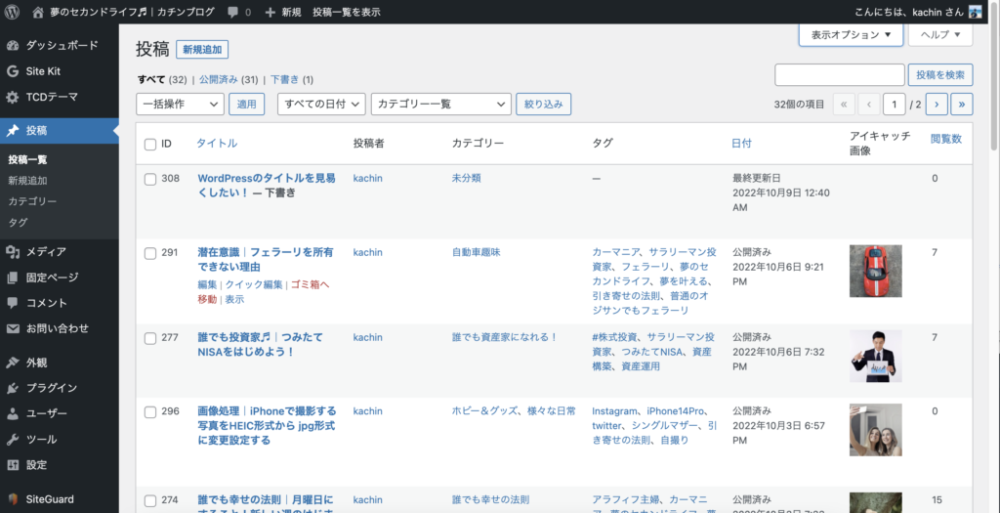
Task: Open the home icon site link
Action: point(38,12)
